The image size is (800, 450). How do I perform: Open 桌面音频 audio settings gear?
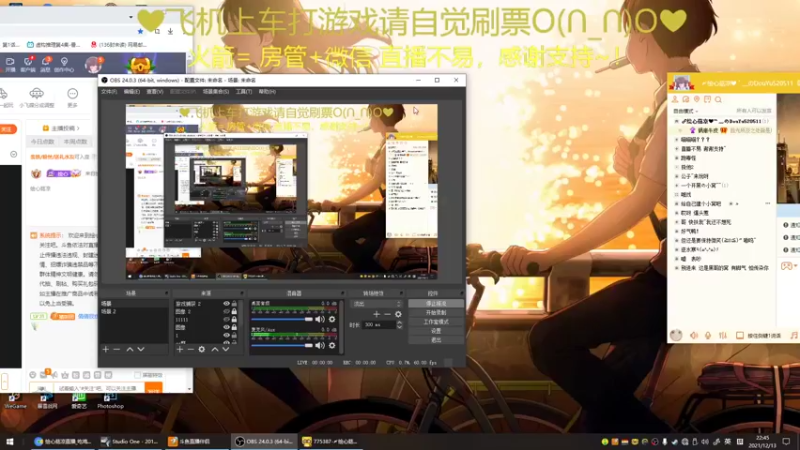[332, 319]
